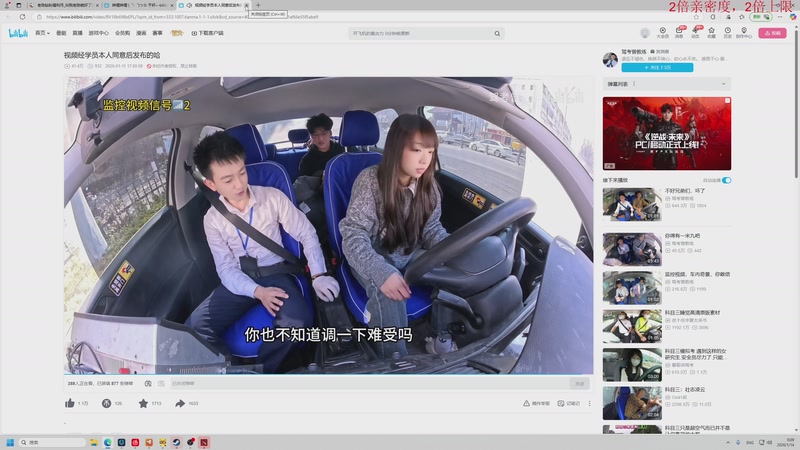Image resolution: width=800 pixels, height=450 pixels.
Task: Open Microsoft Edge from the taskbar
Action: point(108,442)
